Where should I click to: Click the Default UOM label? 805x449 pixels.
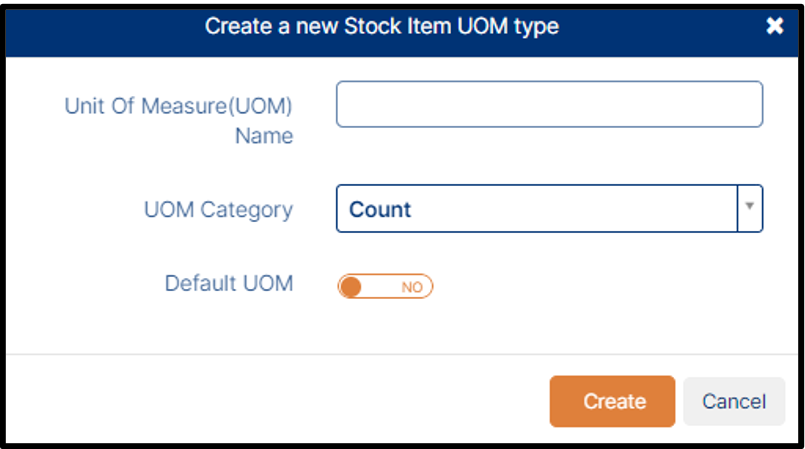[x=229, y=283]
